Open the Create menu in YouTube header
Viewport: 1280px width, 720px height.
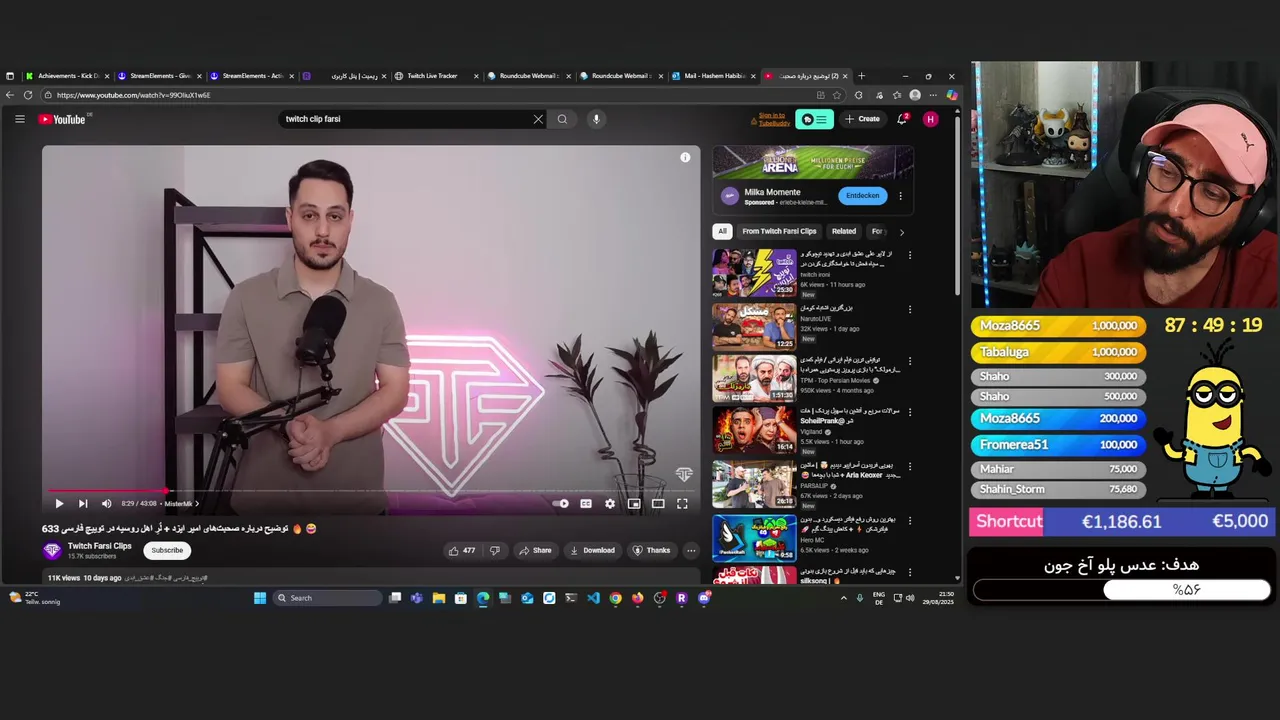tap(862, 119)
